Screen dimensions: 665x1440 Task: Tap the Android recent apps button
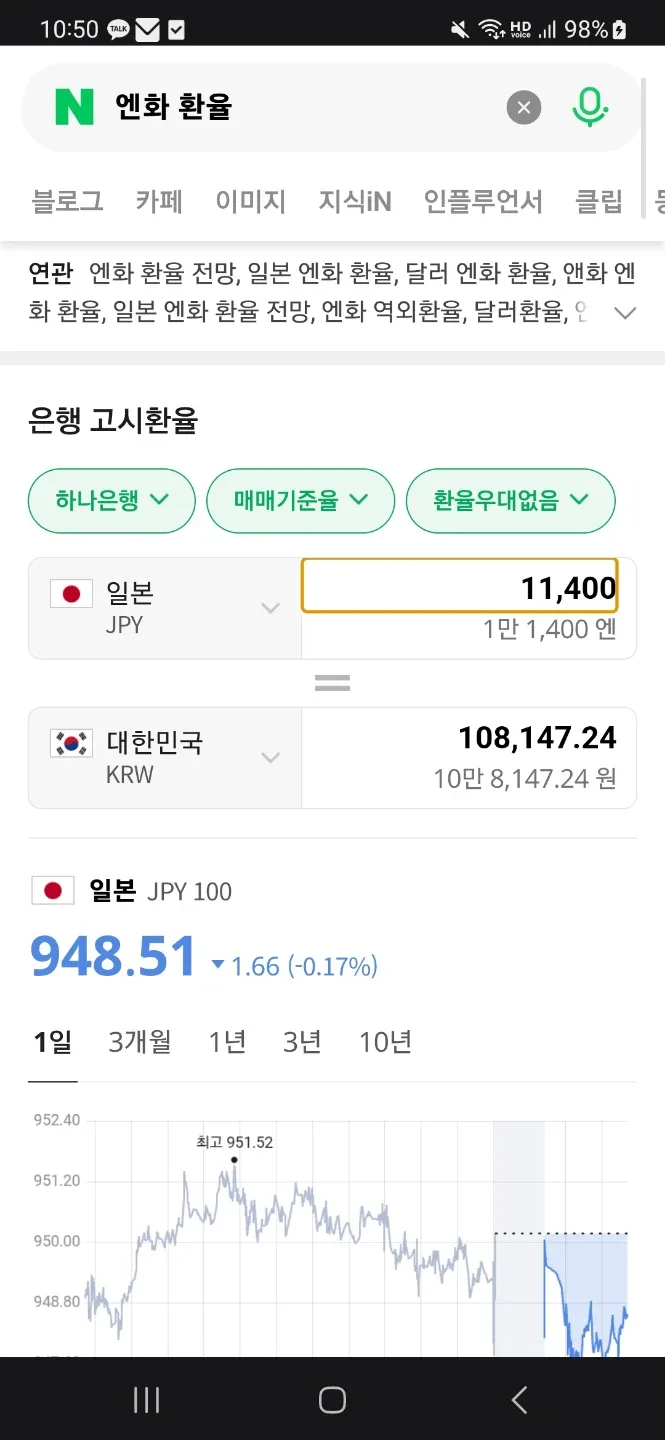[x=146, y=1400]
